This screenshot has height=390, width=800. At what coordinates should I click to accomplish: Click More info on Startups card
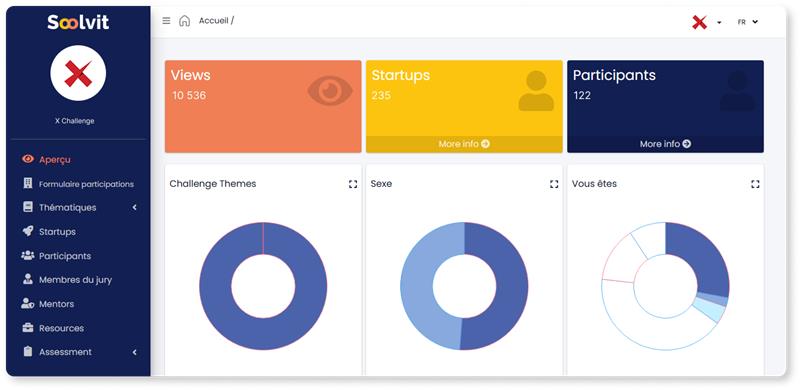(x=464, y=144)
